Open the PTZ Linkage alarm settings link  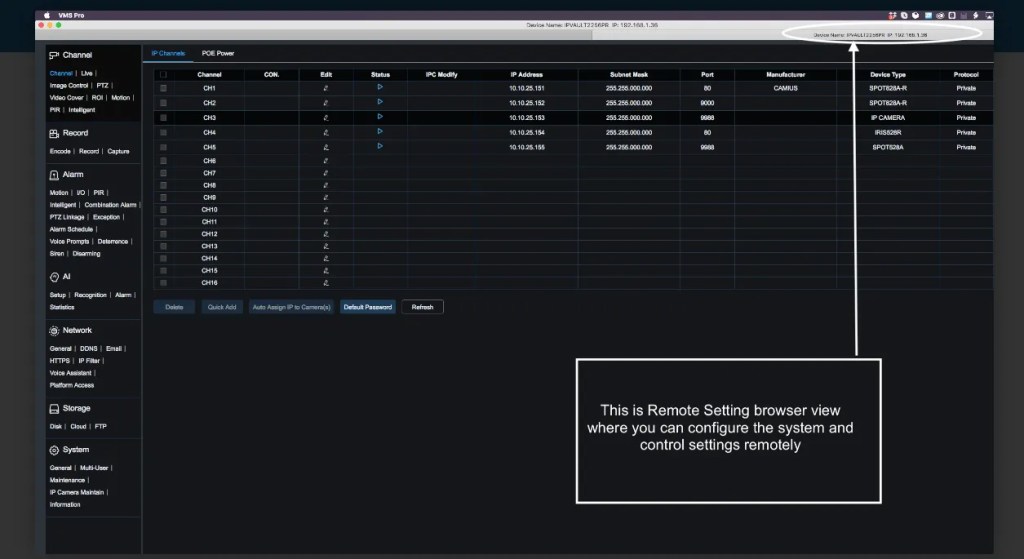click(66, 217)
